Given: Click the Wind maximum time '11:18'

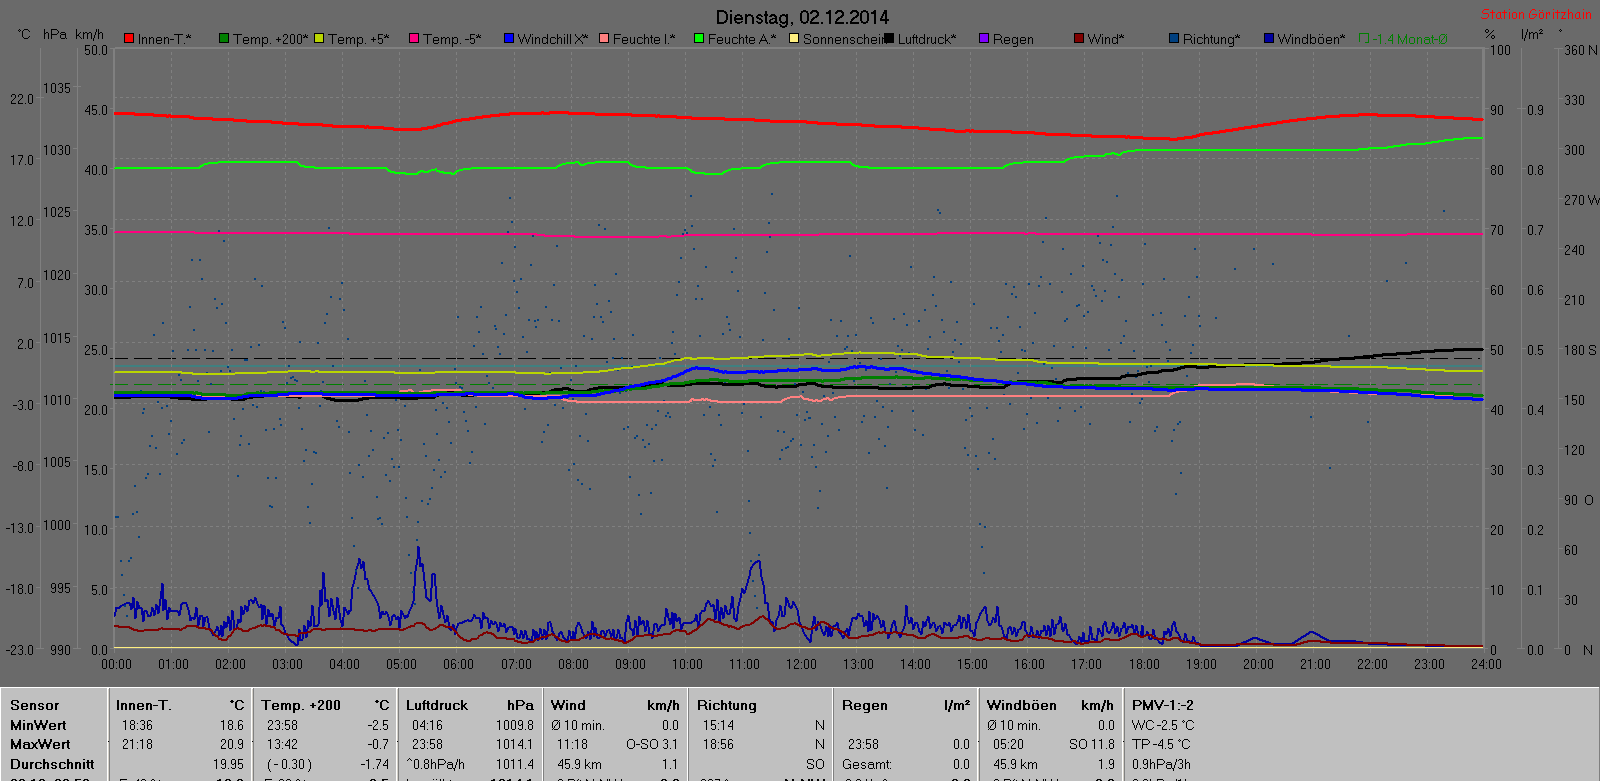Looking at the screenshot, I should point(572,744).
